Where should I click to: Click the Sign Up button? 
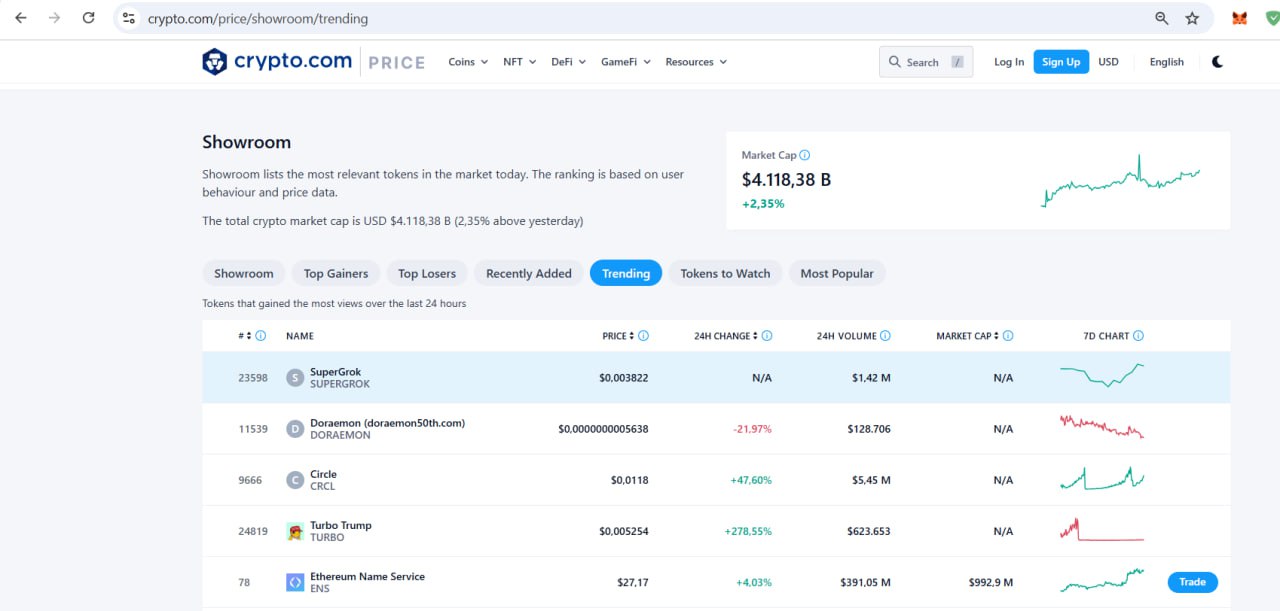1061,62
